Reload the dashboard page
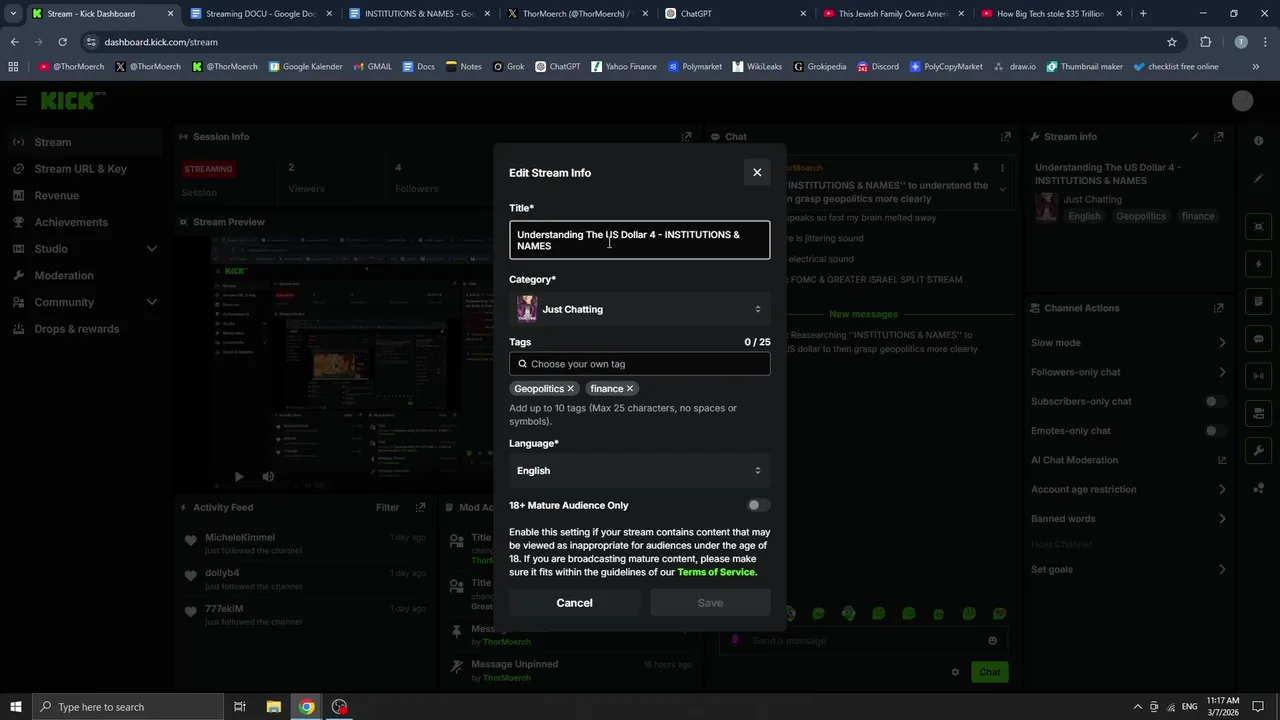This screenshot has width=1280, height=720. coord(62,42)
